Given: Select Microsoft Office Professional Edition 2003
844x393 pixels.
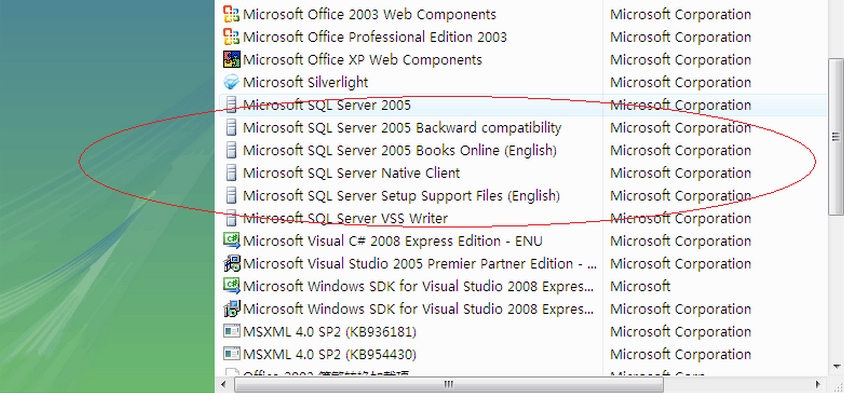Looking at the screenshot, I should pyautogui.click(x=375, y=37).
